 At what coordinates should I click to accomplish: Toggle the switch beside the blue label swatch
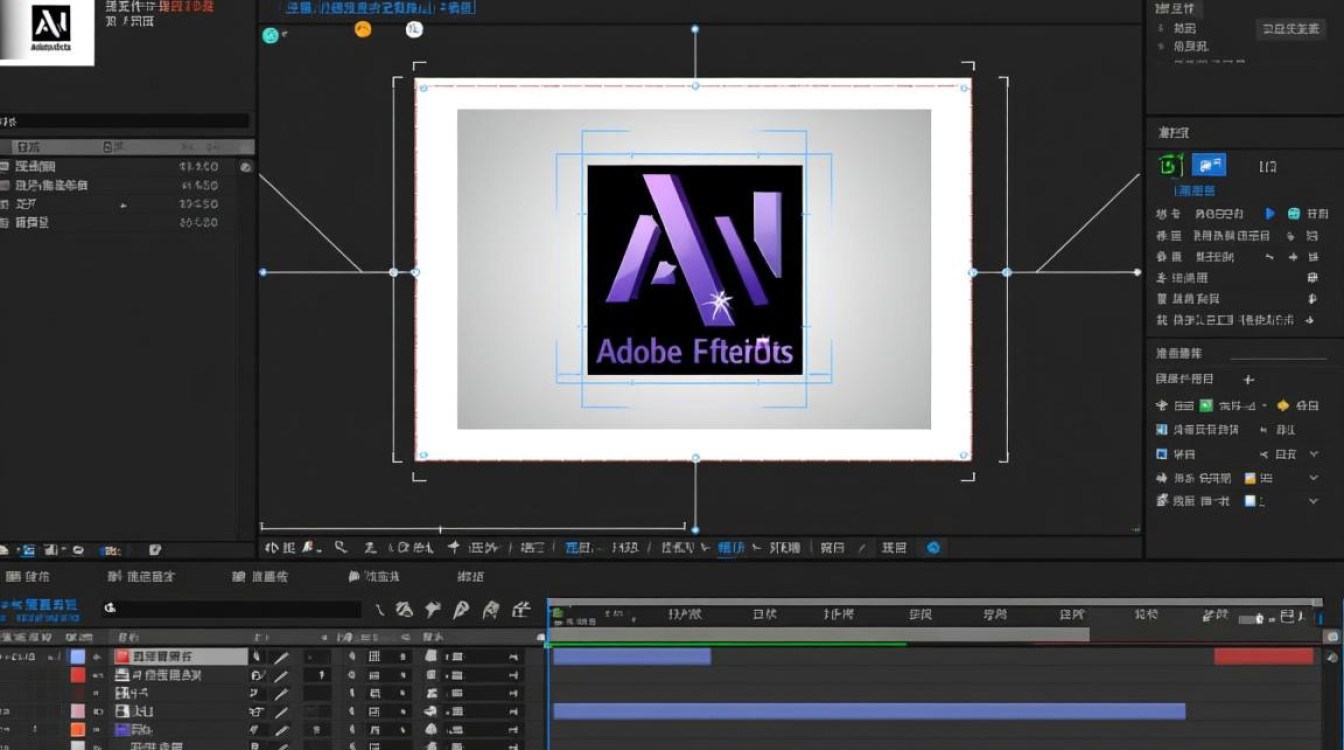(x=98, y=657)
